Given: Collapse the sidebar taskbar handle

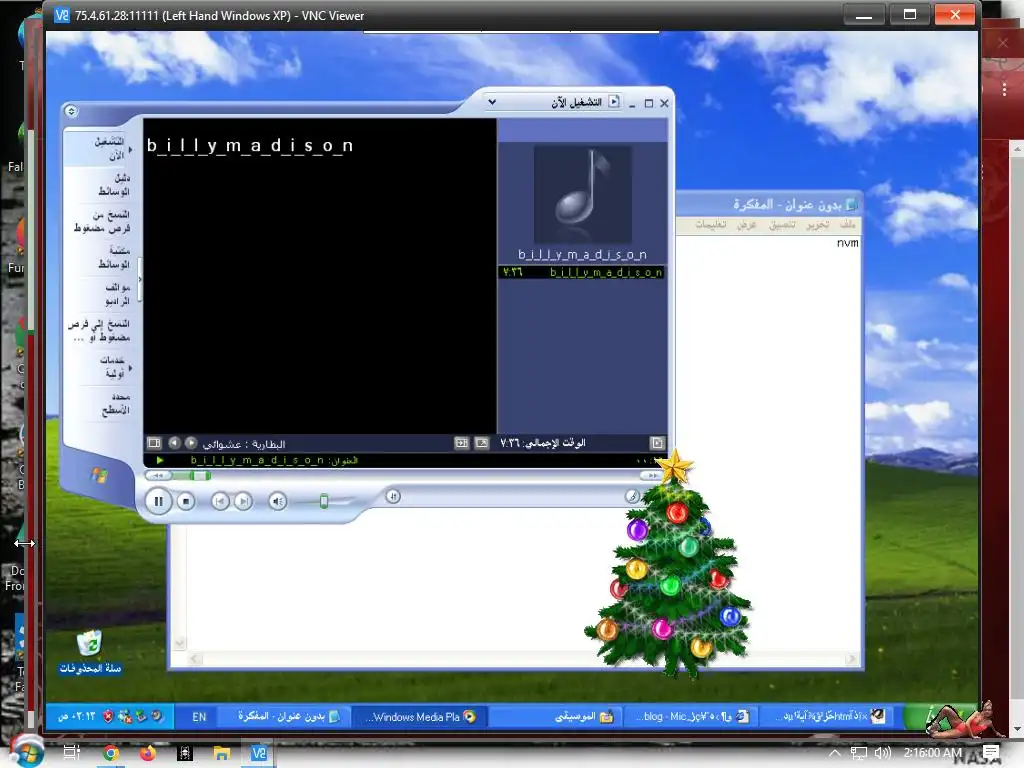Looking at the screenshot, I should [140, 279].
